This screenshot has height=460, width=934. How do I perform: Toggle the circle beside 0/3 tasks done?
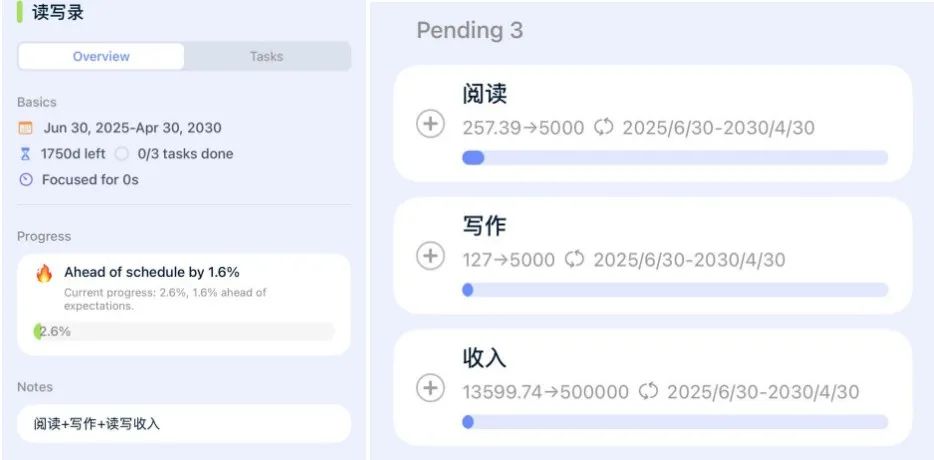[x=122, y=154]
